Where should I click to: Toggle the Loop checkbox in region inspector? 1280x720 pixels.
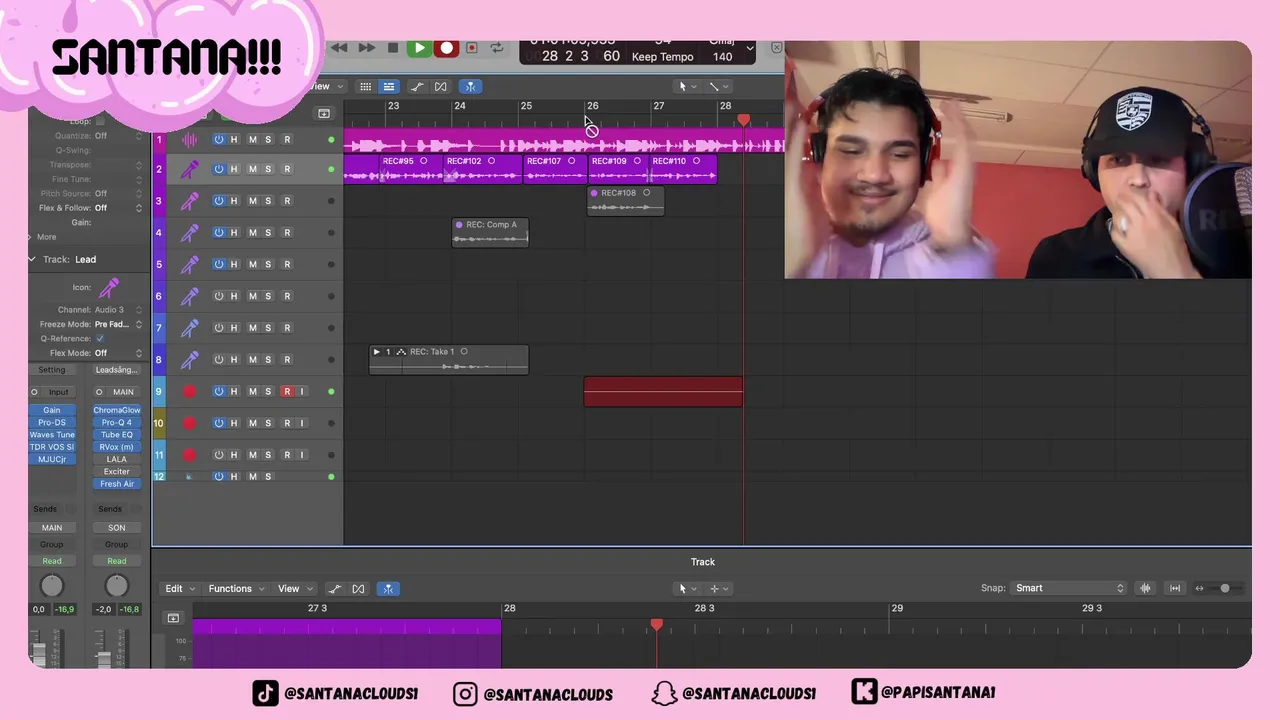[100, 121]
